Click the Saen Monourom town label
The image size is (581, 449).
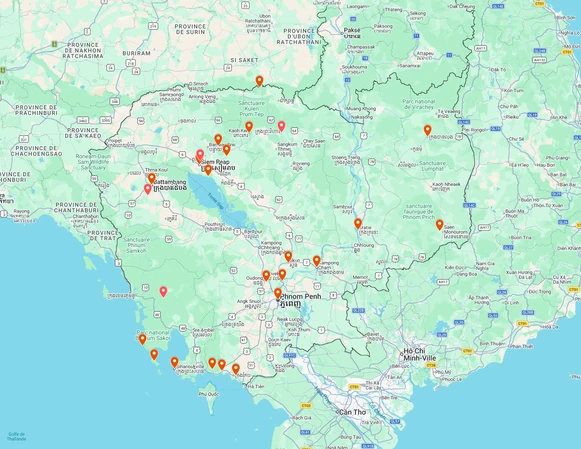pos(456,232)
